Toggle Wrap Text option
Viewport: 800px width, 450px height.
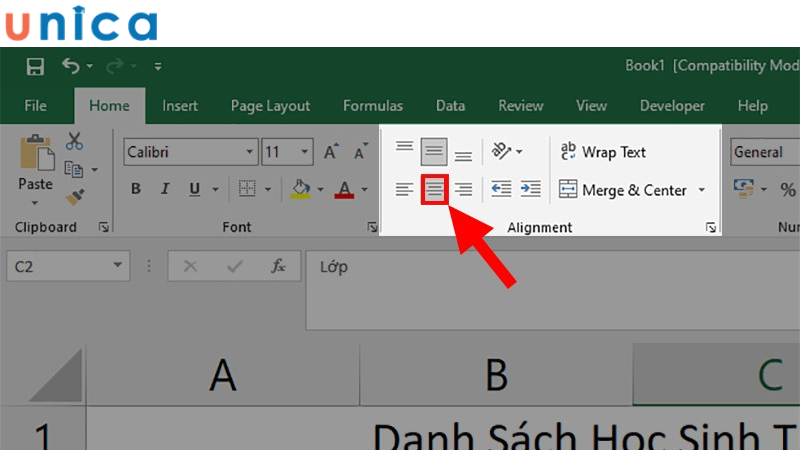click(x=603, y=152)
